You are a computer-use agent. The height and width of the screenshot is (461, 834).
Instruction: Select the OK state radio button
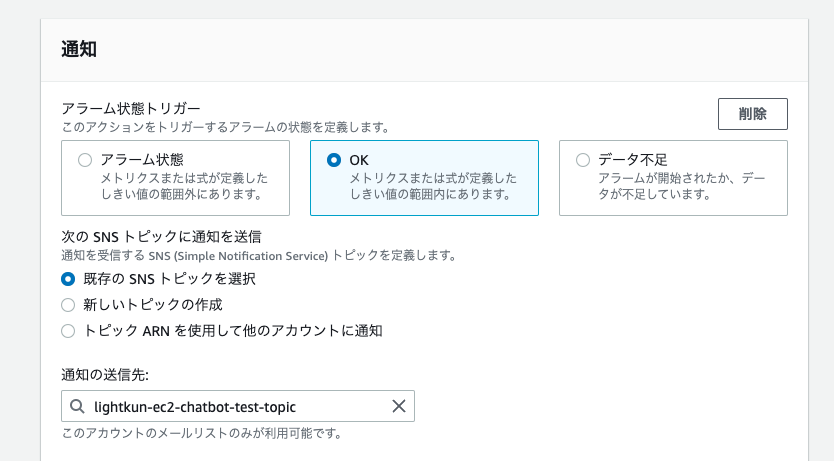pos(333,160)
